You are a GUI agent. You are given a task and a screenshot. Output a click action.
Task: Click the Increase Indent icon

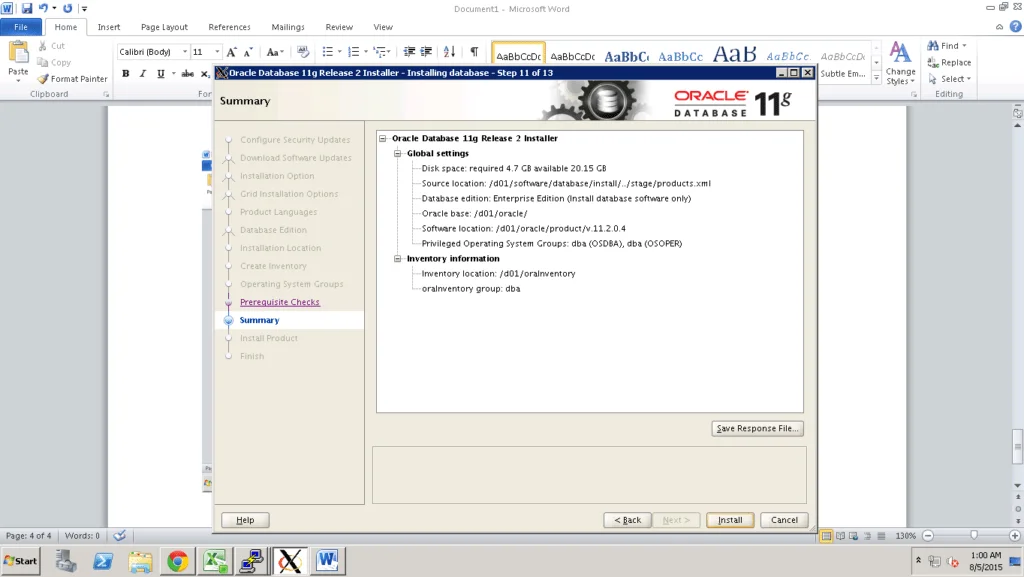coord(426,52)
